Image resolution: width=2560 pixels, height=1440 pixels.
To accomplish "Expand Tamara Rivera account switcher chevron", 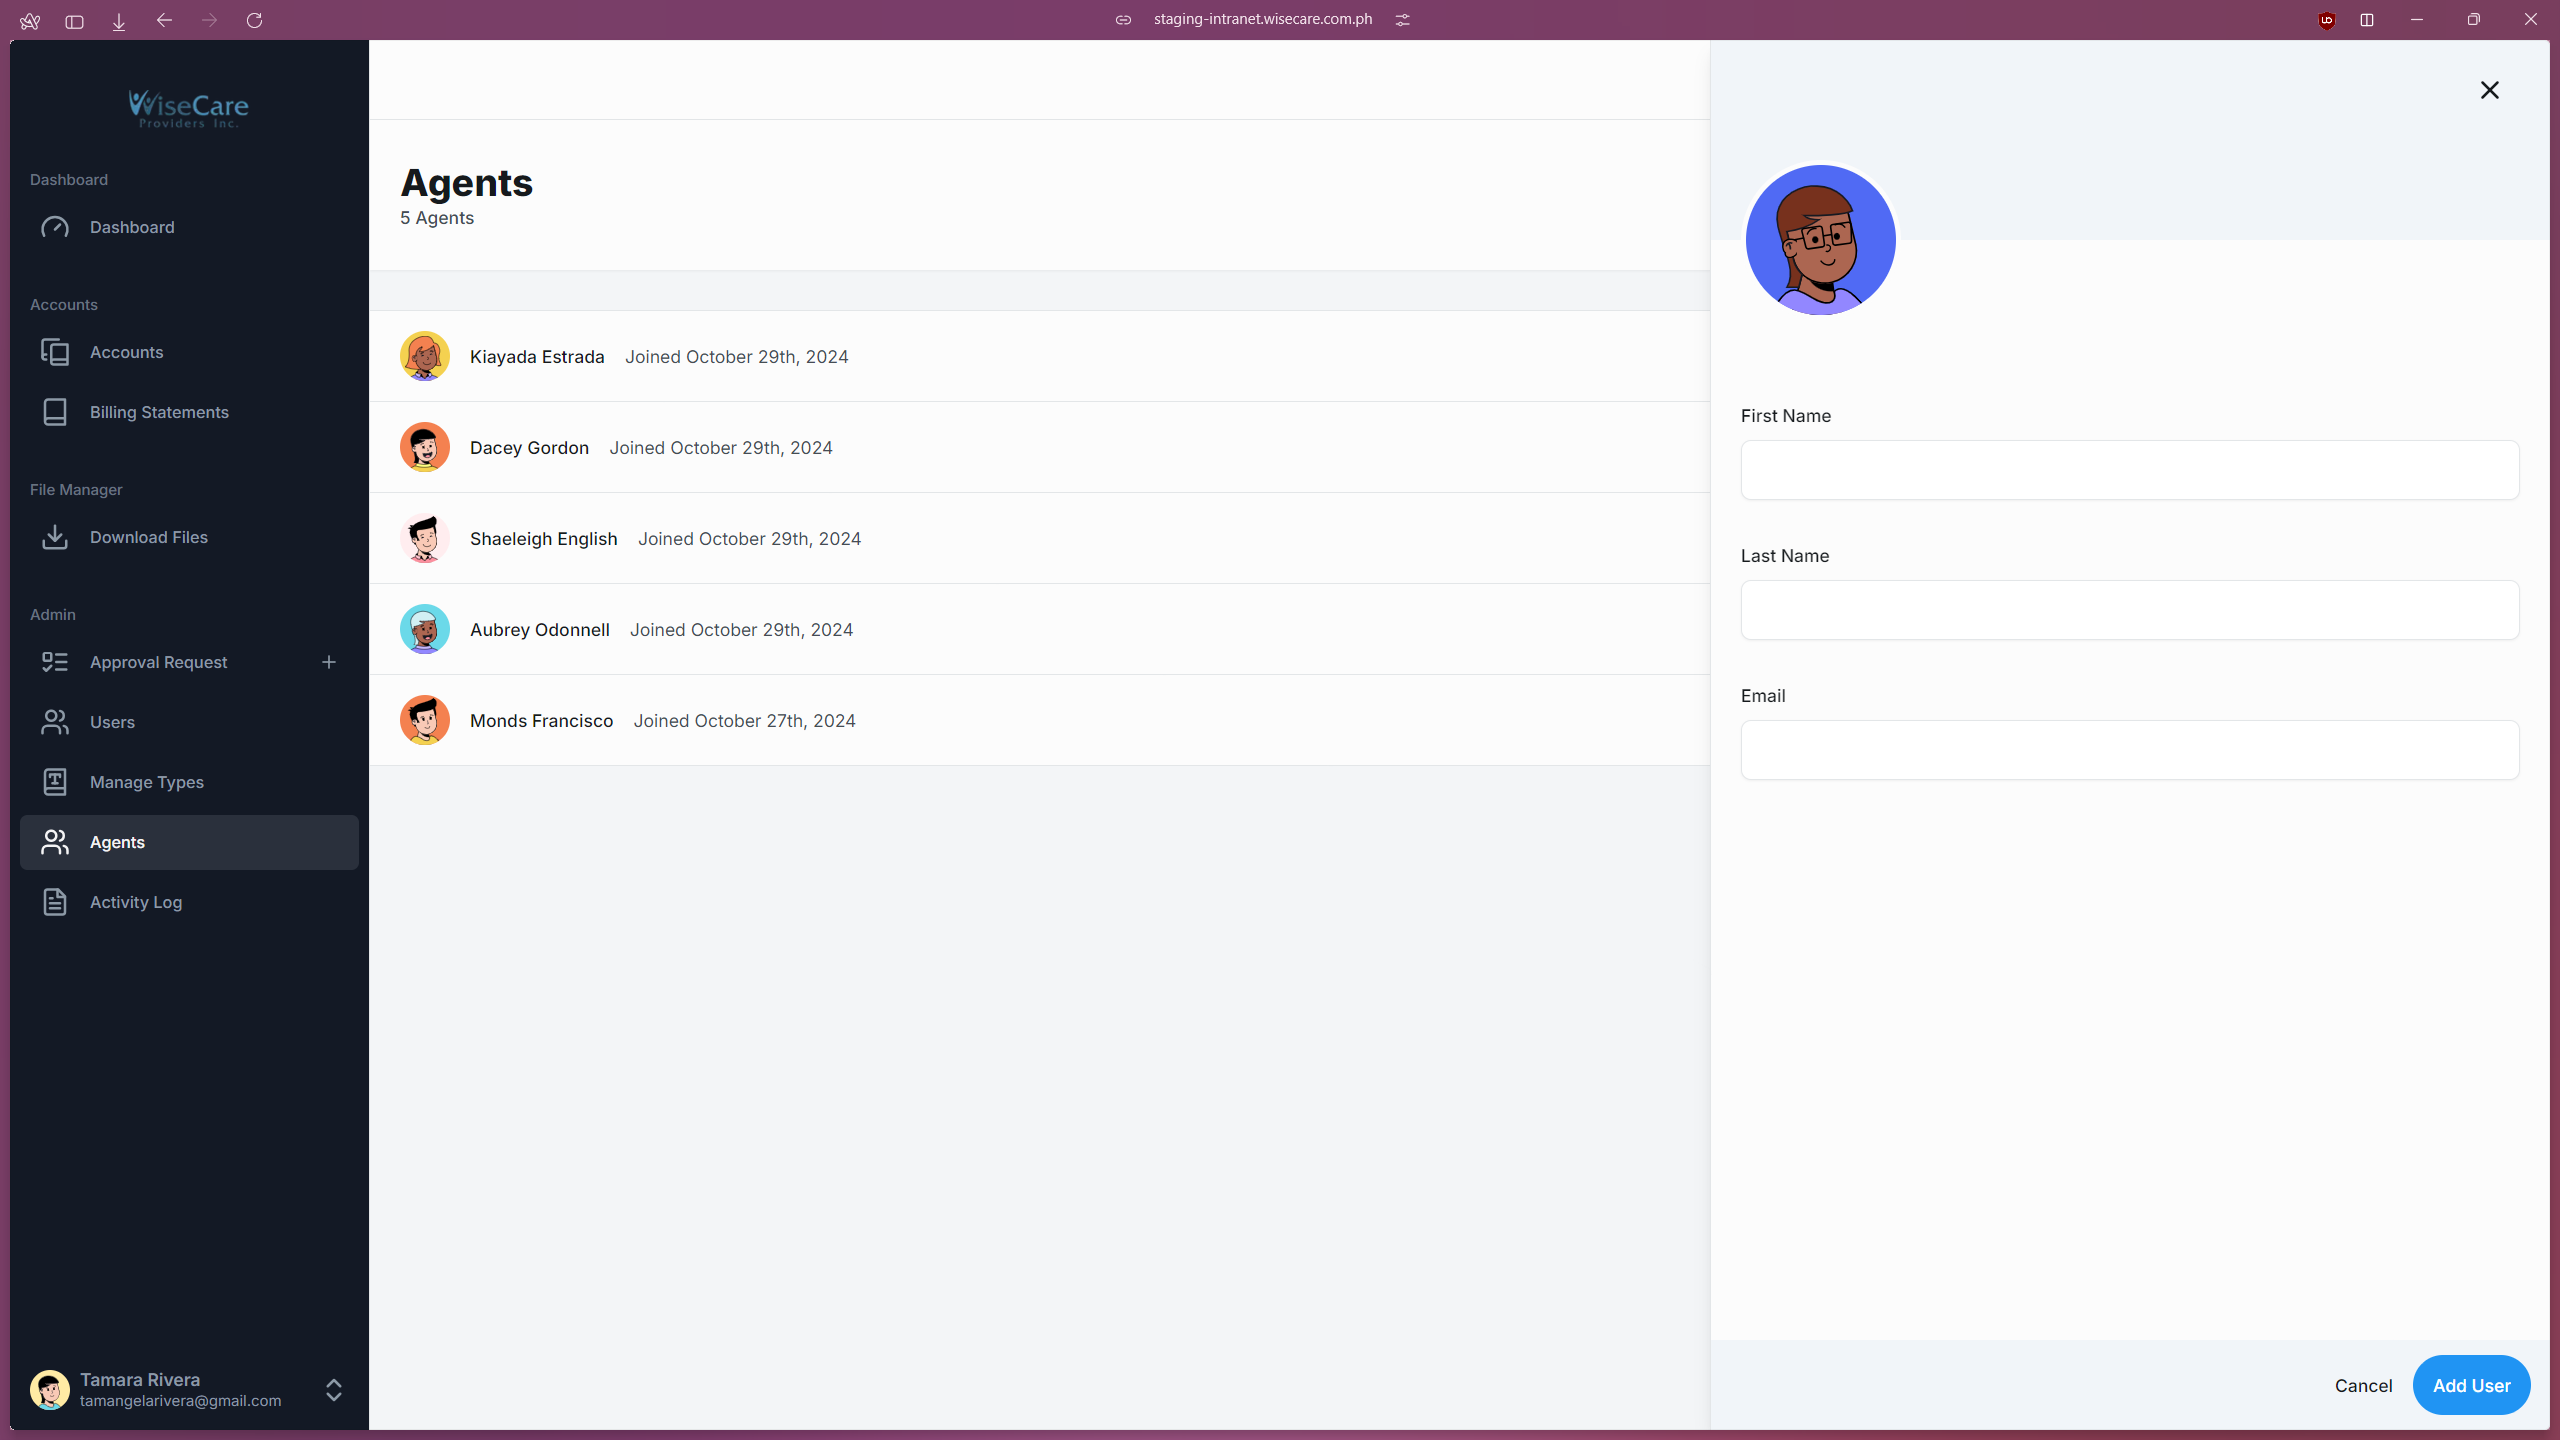I will tap(334, 1389).
